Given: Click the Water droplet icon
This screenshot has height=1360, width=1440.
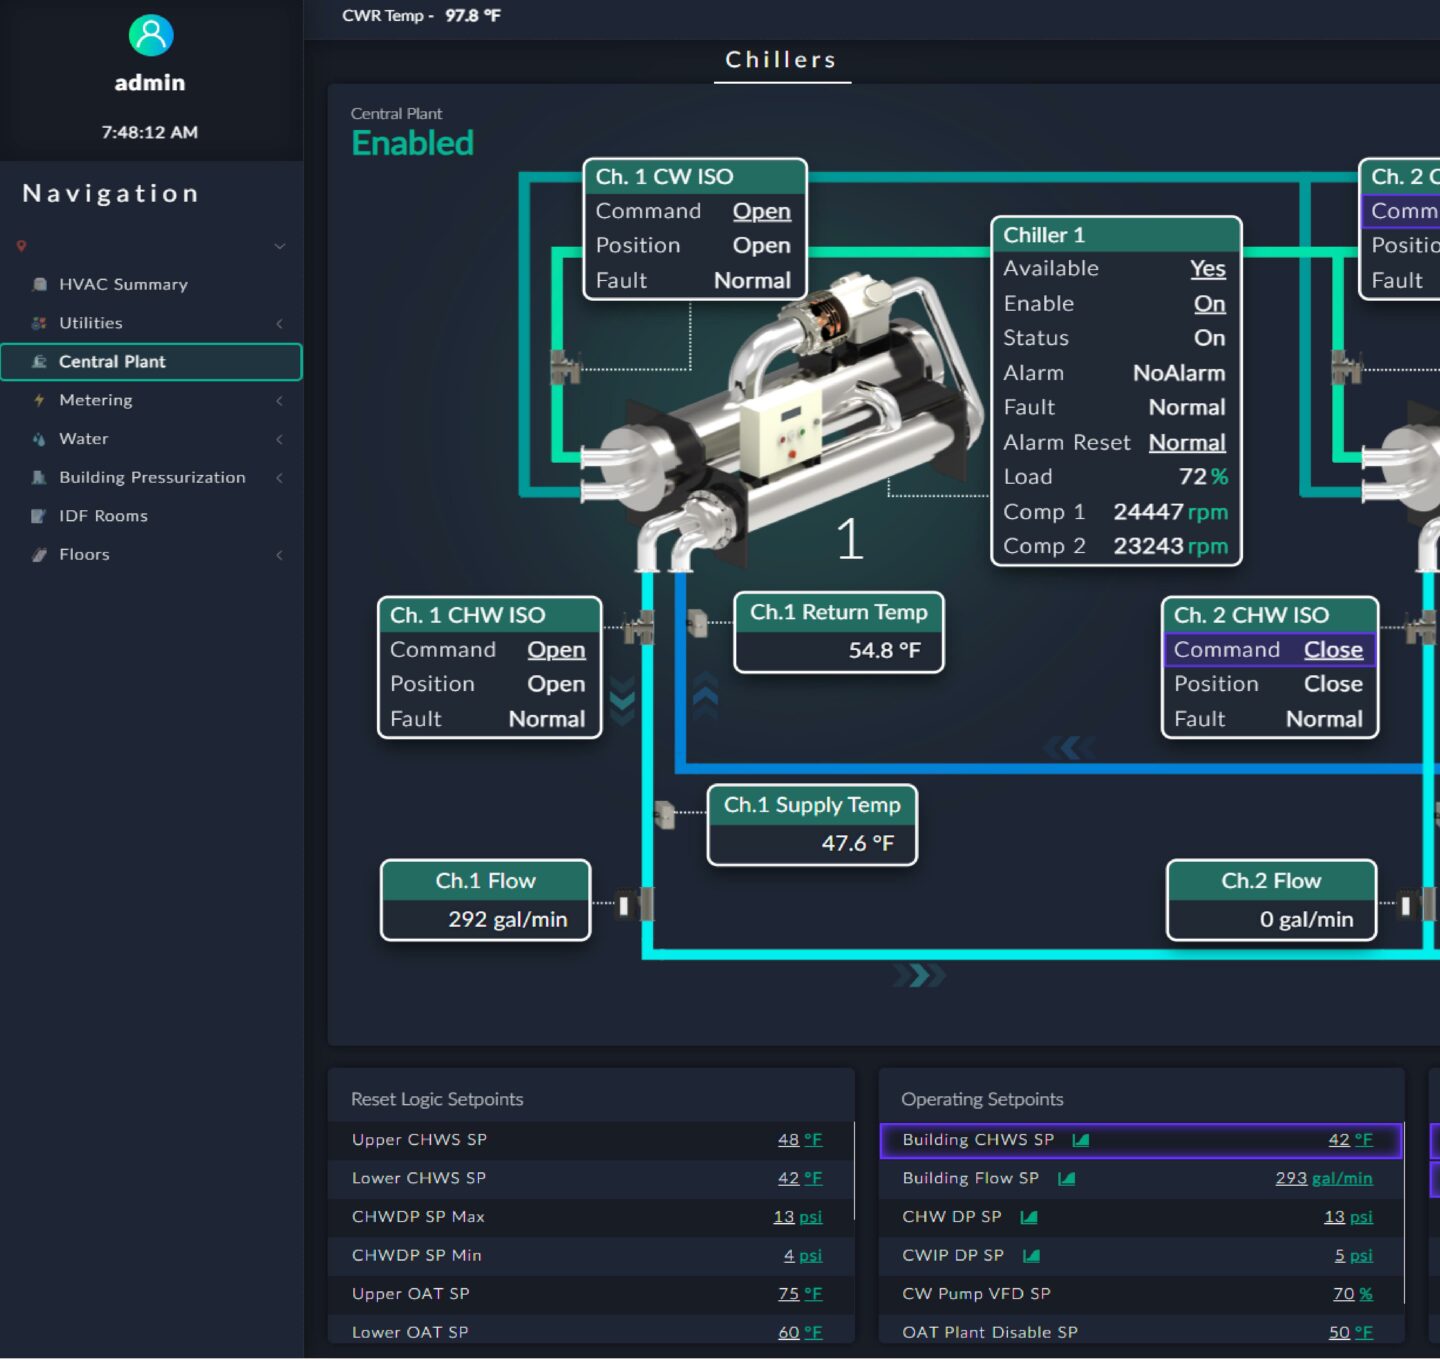Looking at the screenshot, I should coord(39,439).
